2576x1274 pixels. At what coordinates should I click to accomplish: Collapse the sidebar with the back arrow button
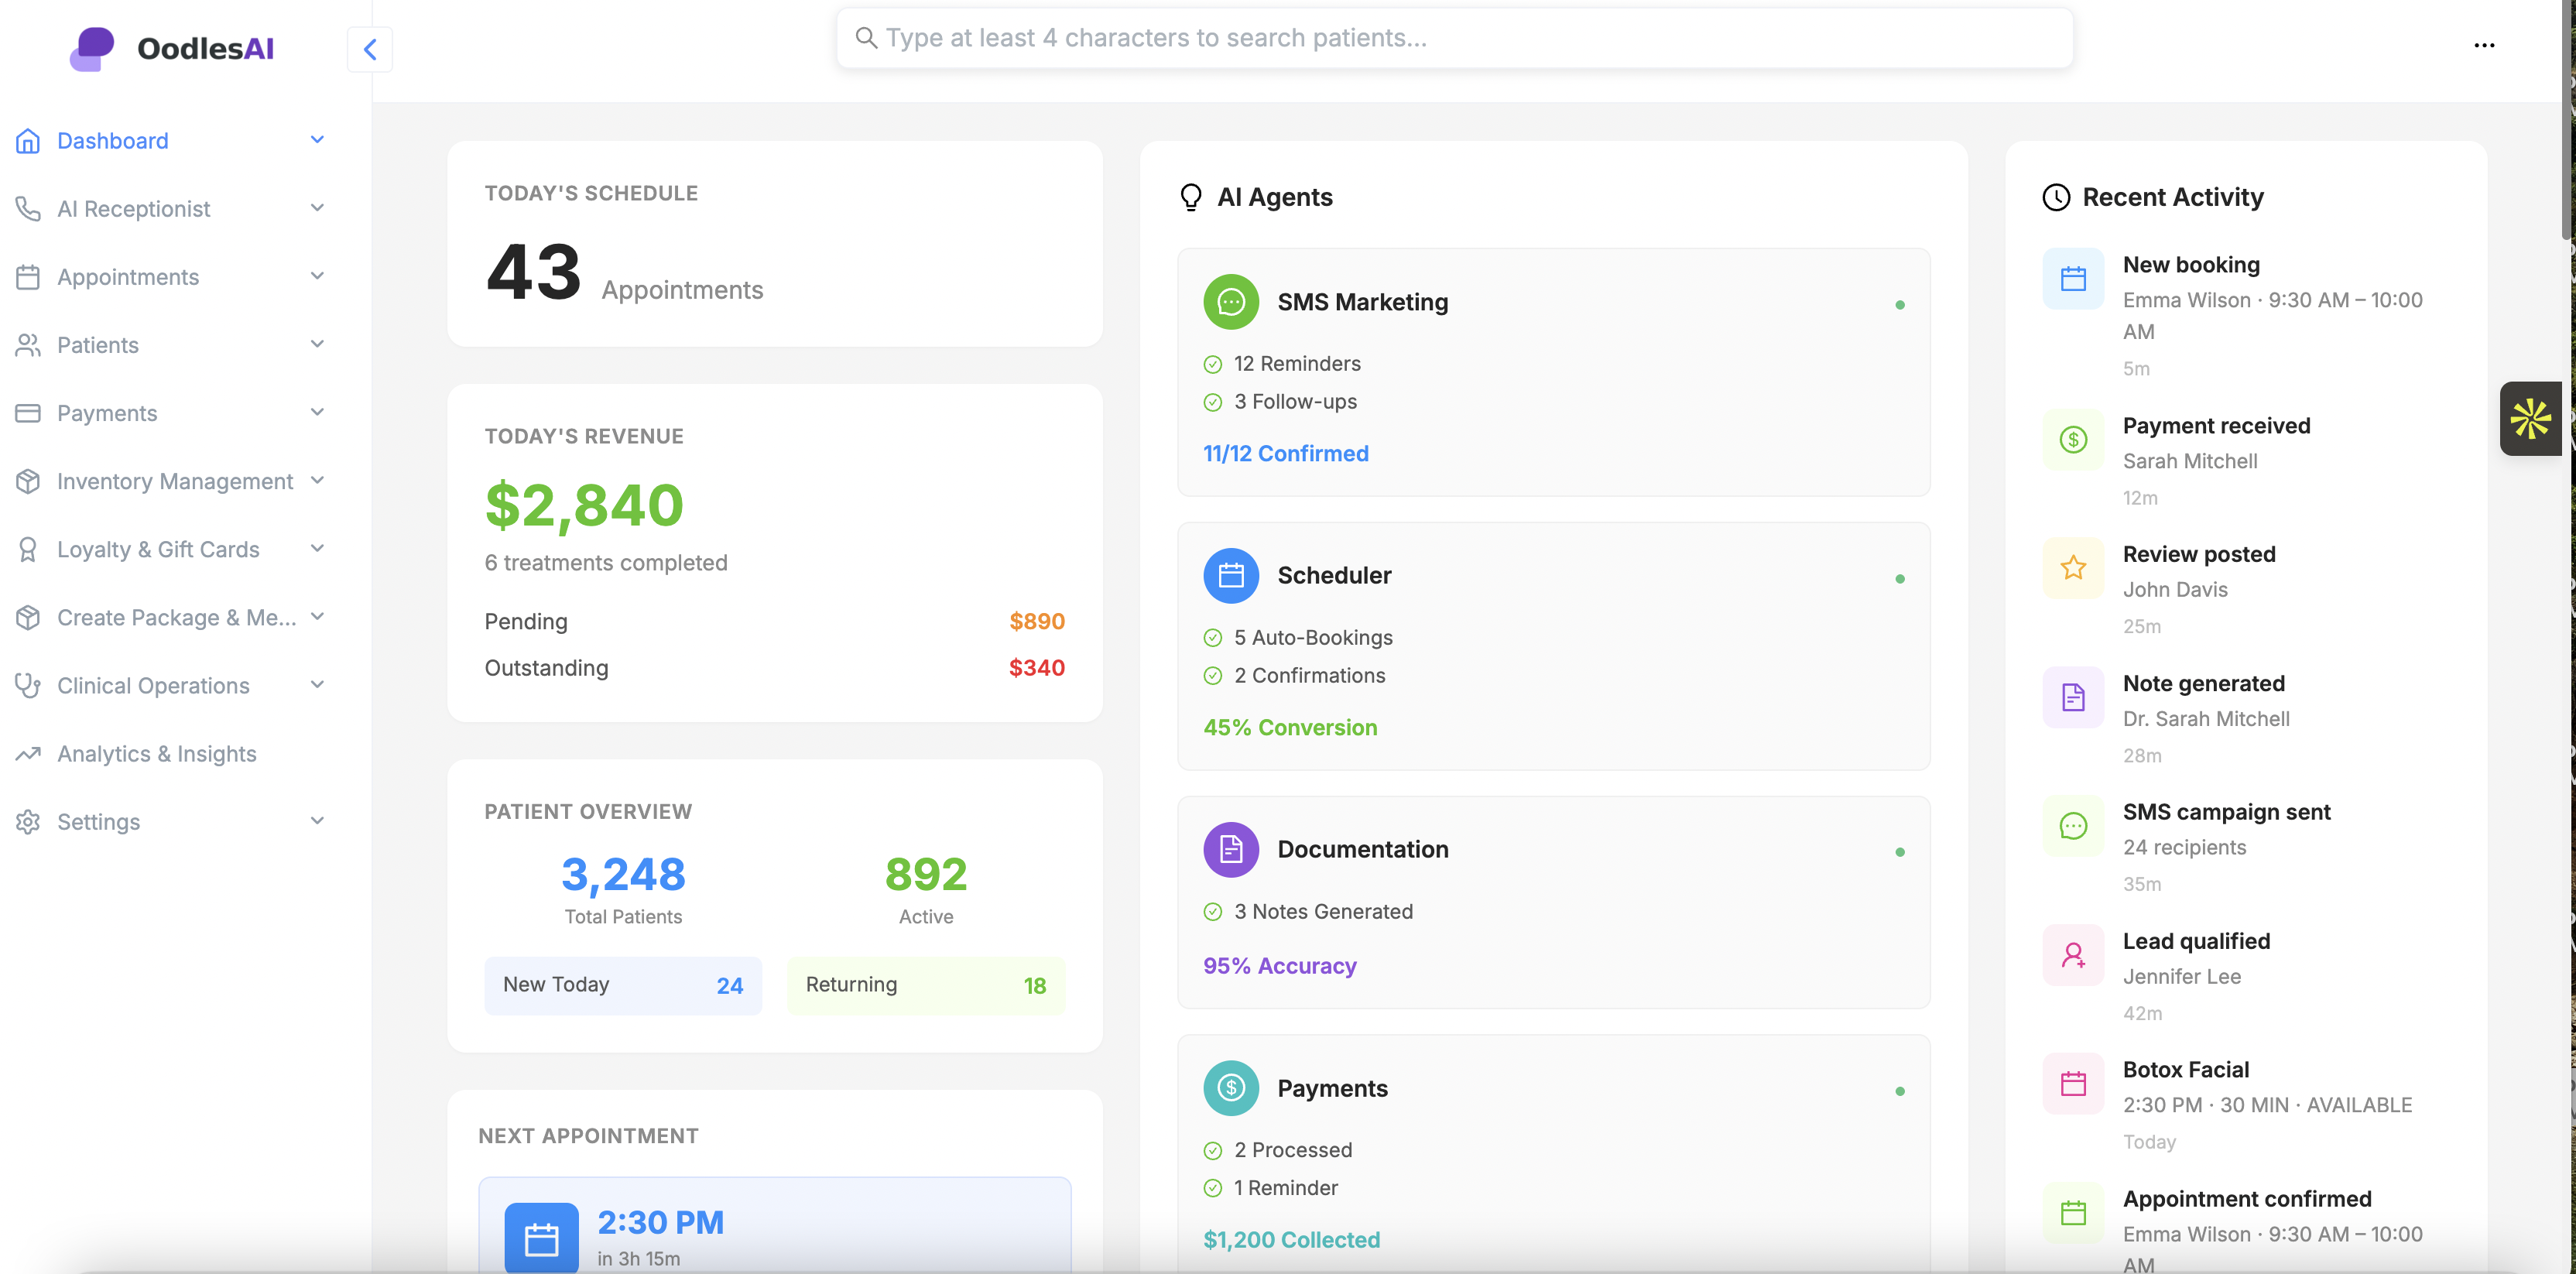[370, 49]
